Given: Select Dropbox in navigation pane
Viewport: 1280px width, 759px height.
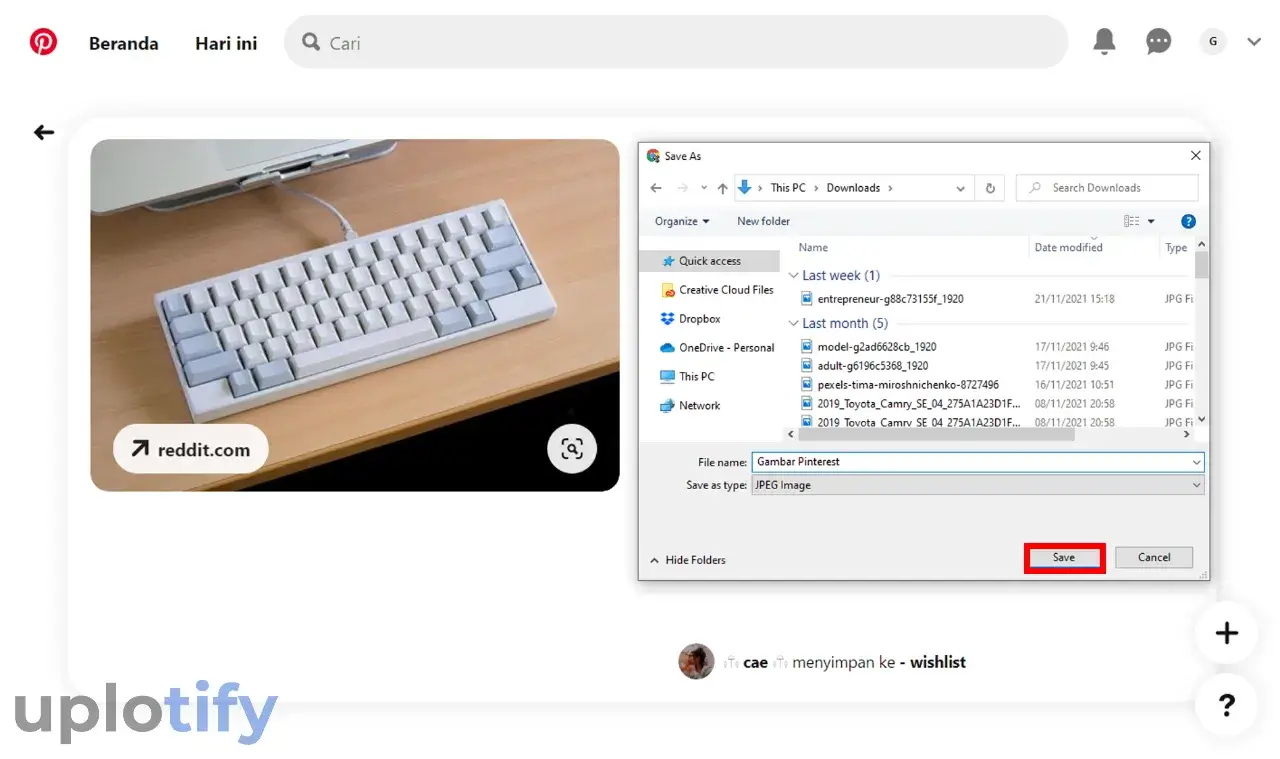Looking at the screenshot, I should coord(690,319).
